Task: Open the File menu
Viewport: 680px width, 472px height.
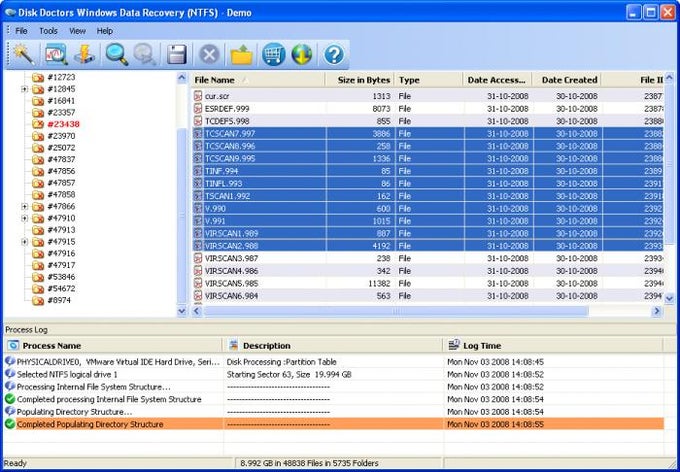Action: point(21,31)
